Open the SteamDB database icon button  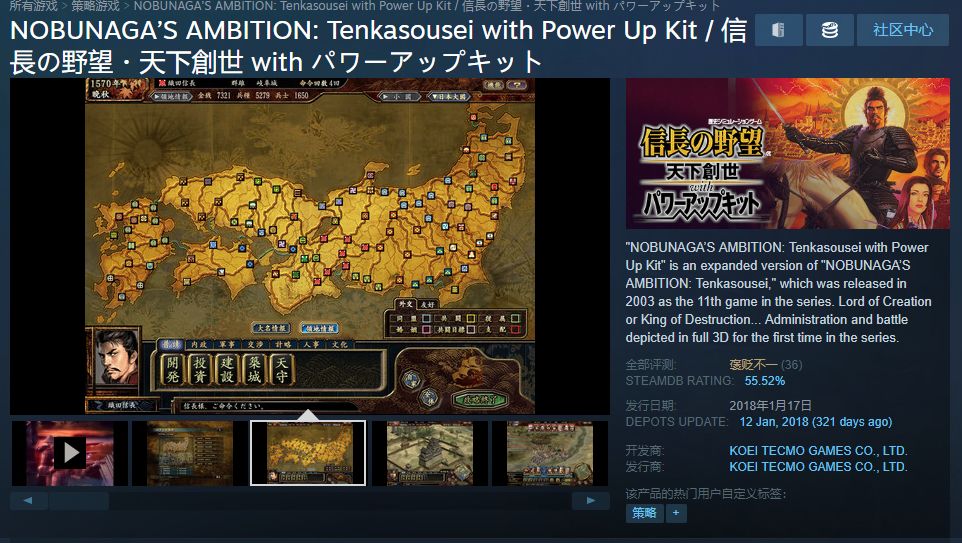[829, 30]
